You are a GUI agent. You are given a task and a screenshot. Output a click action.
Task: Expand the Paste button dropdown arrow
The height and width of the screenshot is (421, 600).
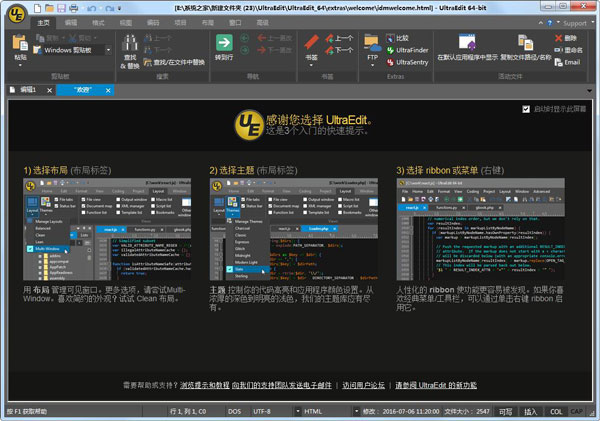pyautogui.click(x=20, y=65)
